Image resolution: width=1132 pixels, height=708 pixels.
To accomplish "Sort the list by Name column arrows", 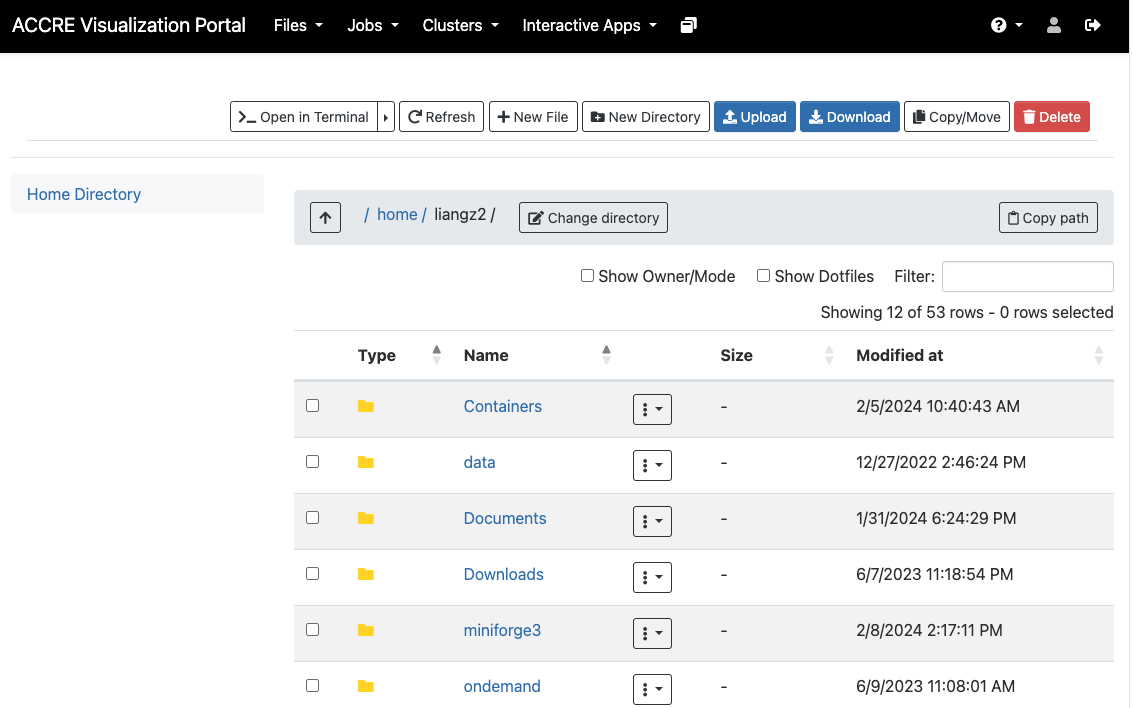I will pos(606,355).
